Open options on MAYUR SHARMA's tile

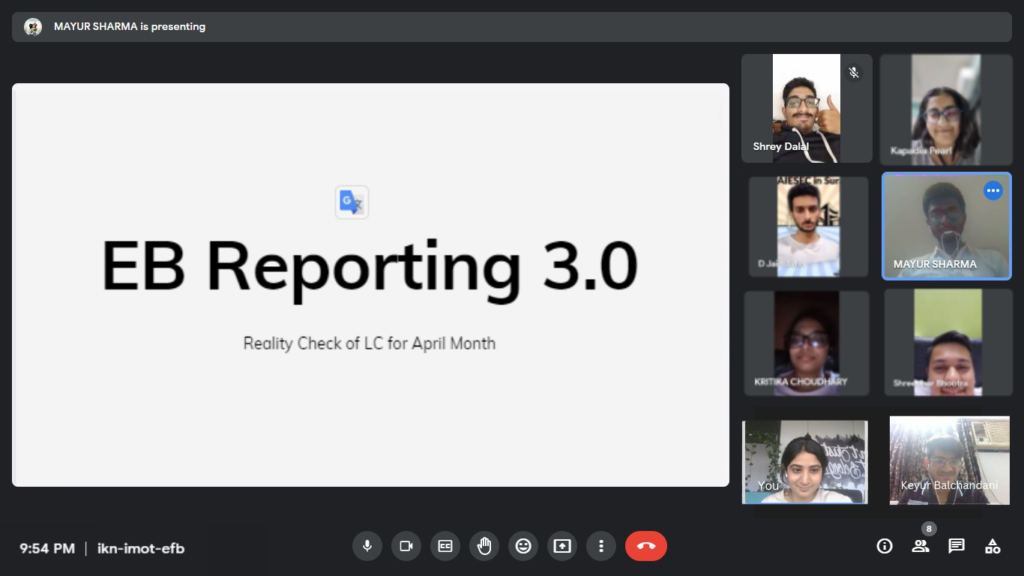993,191
